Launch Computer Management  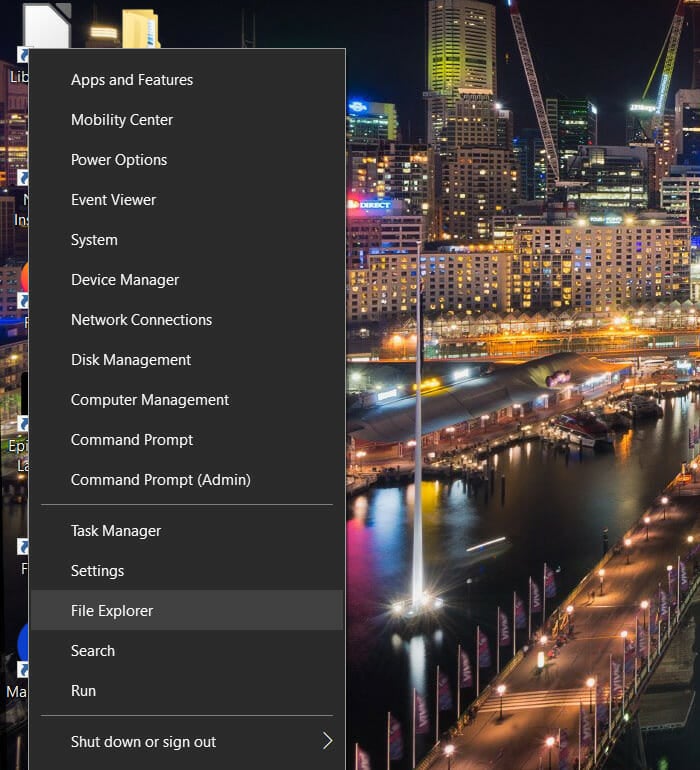tap(150, 400)
